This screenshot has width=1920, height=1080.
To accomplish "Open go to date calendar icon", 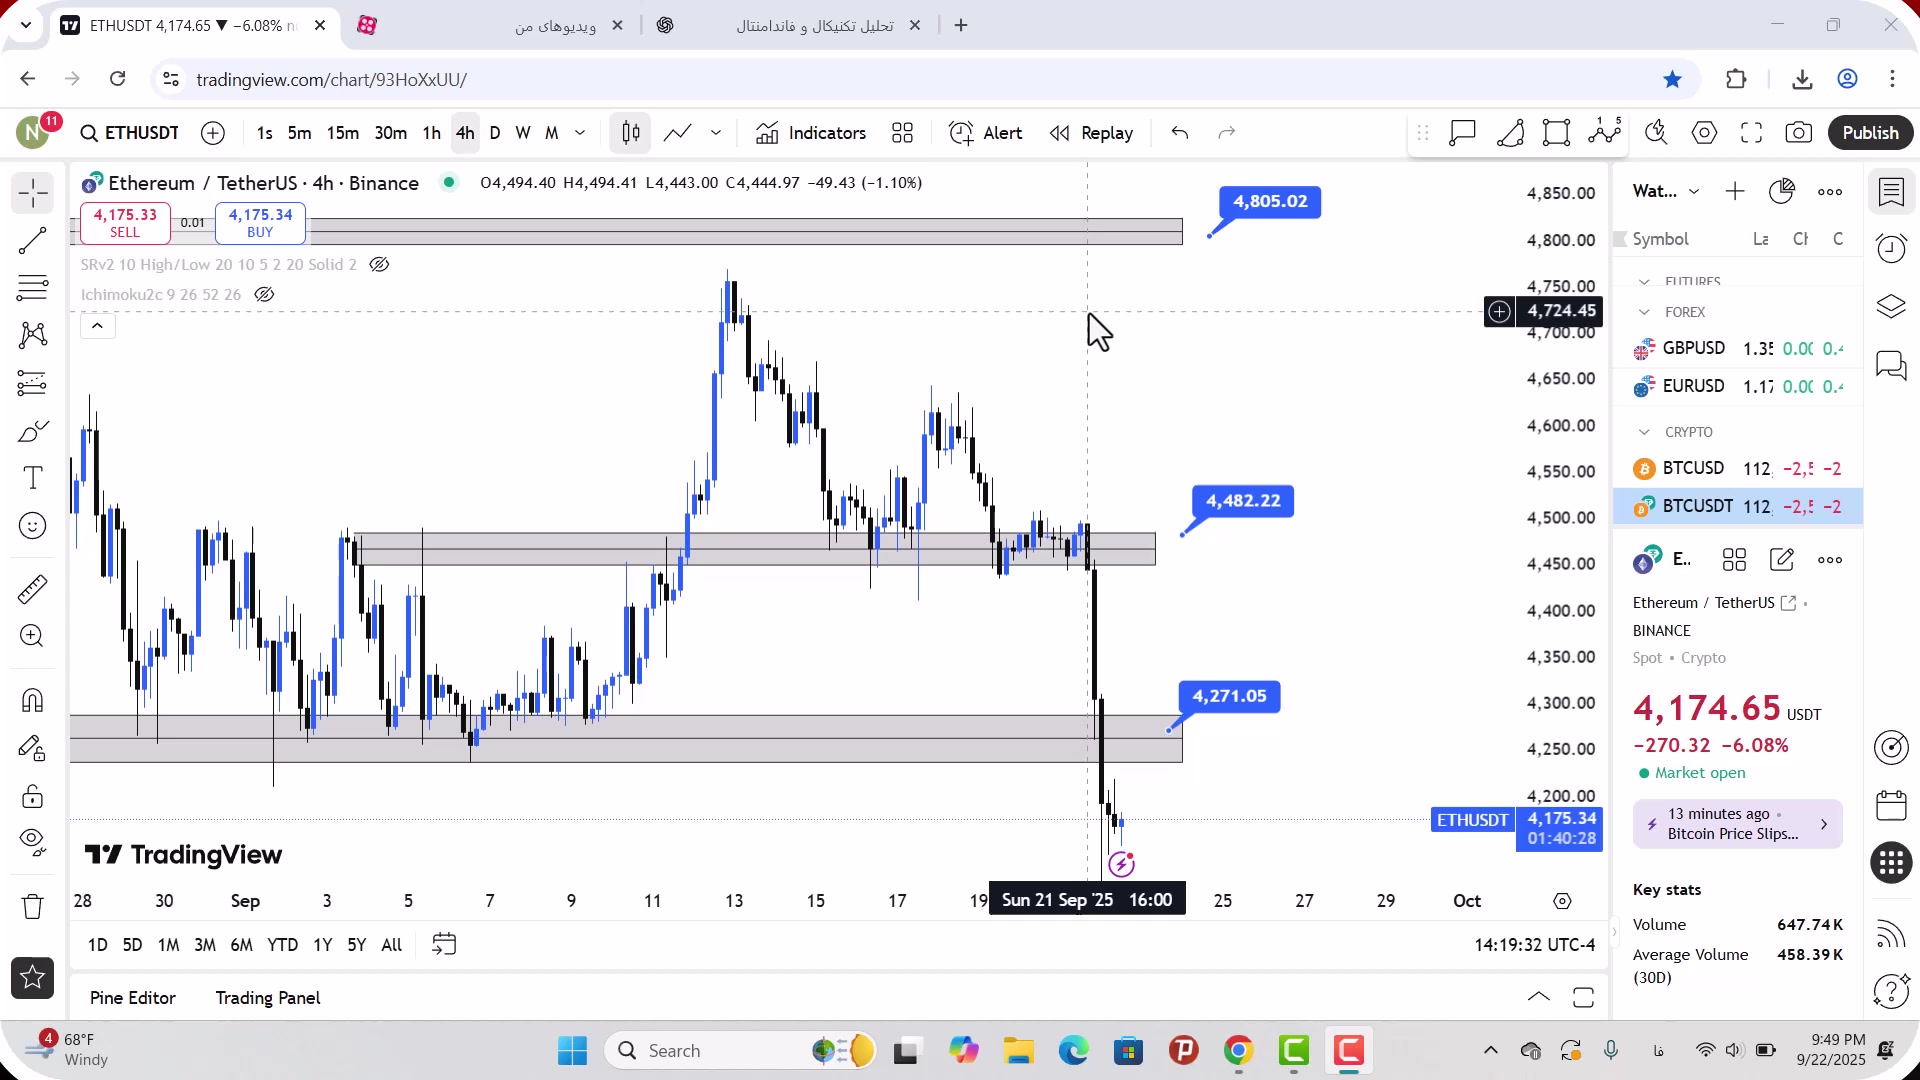I will [444, 945].
